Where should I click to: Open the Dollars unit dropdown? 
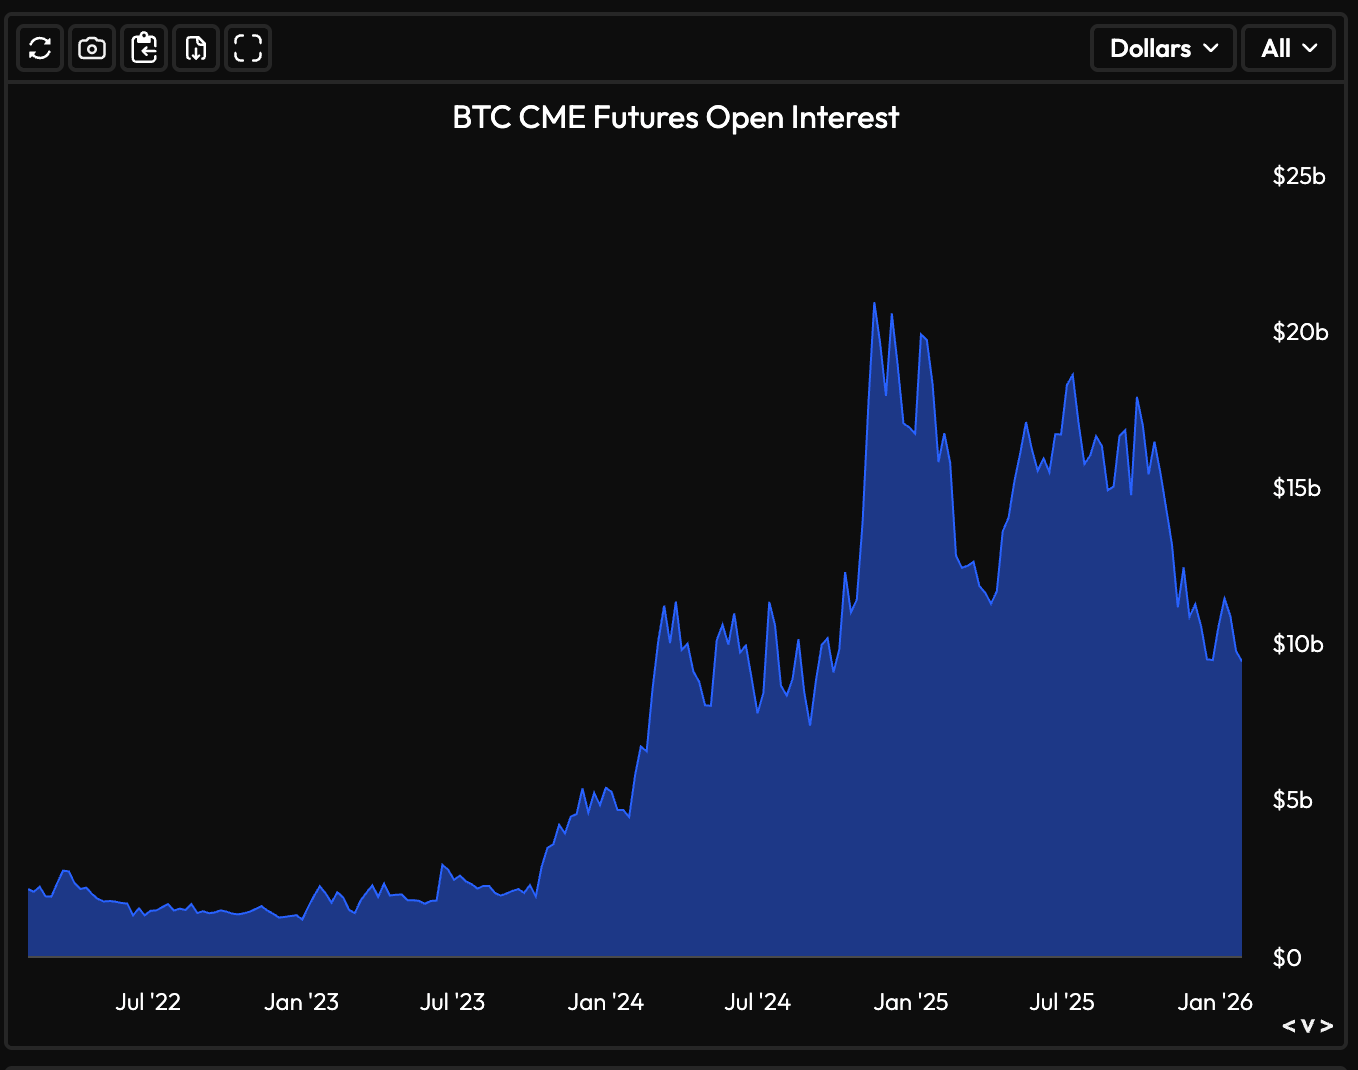(1164, 48)
